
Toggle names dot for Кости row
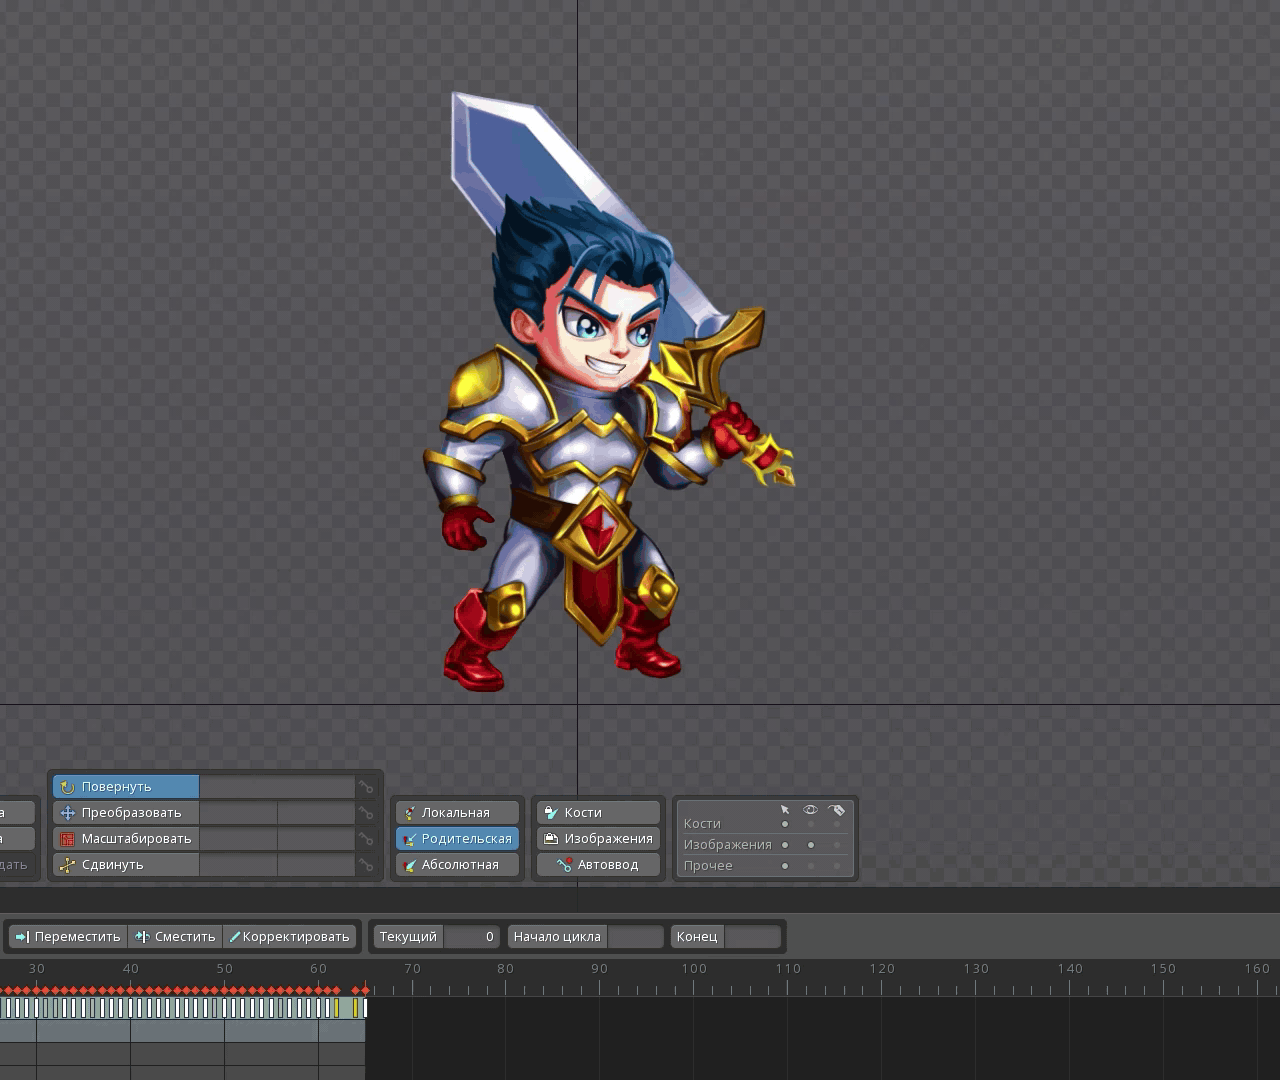coord(837,824)
